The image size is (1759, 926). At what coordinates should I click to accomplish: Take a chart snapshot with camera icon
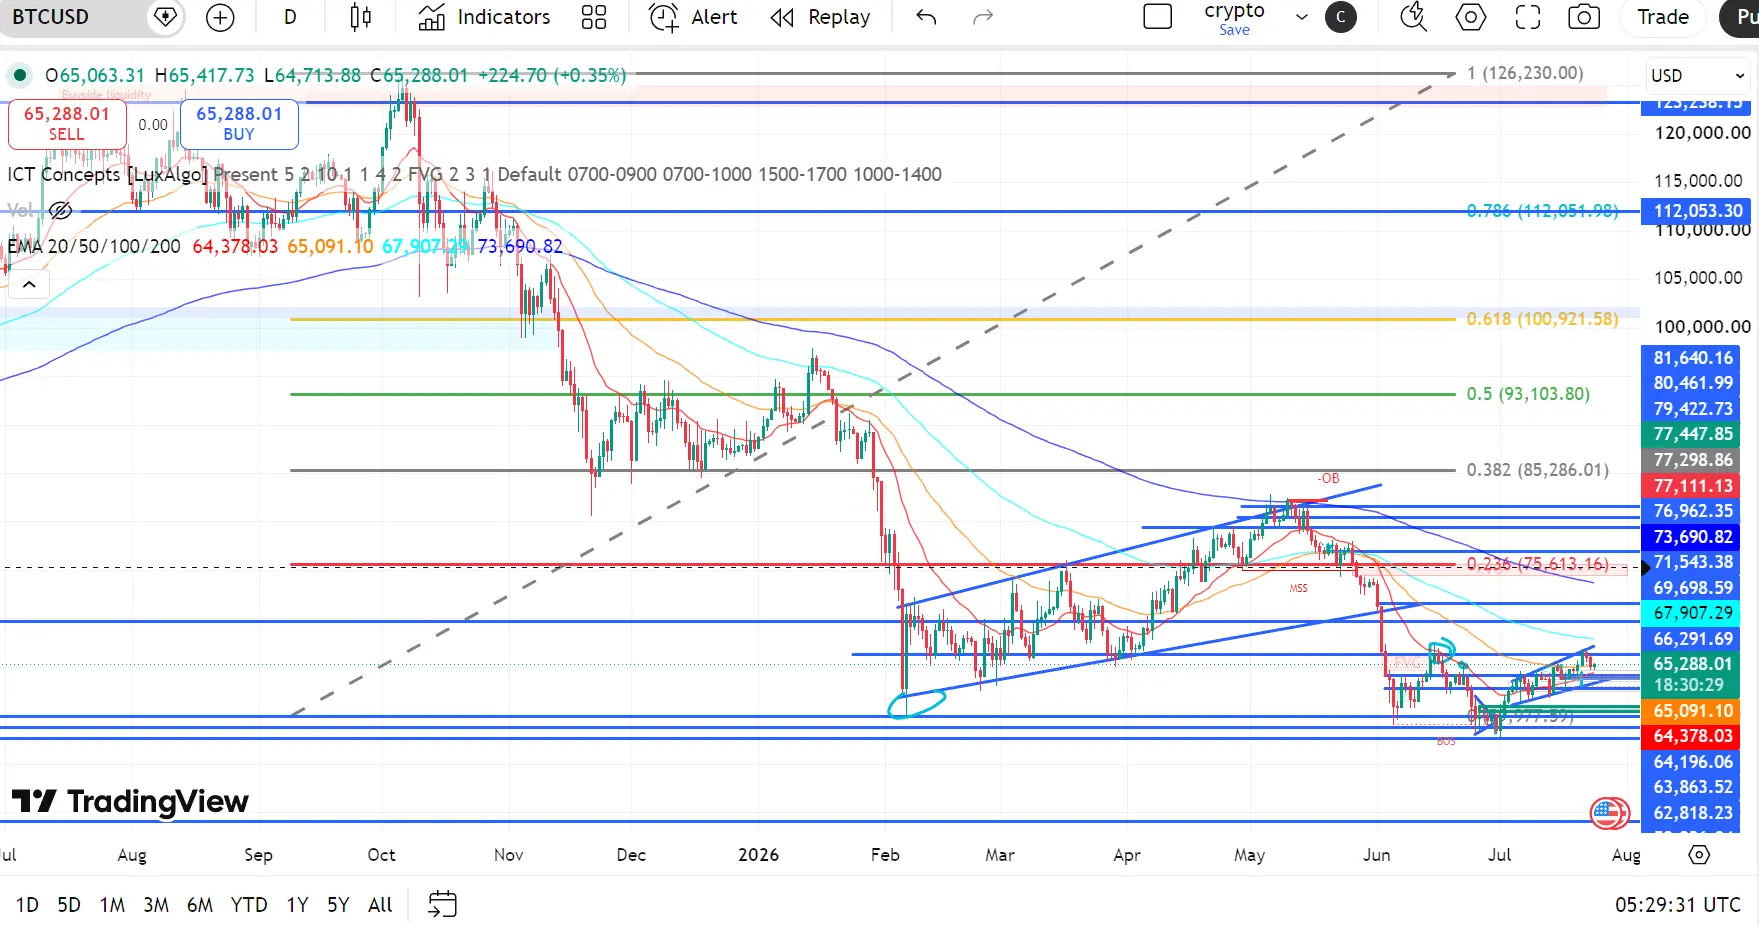coord(1584,17)
